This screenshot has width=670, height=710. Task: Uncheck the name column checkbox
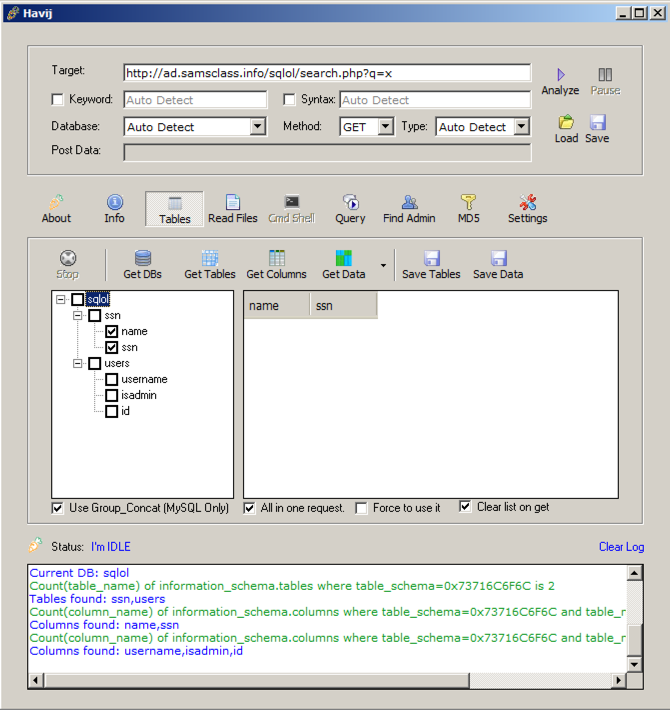pyautogui.click(x=111, y=331)
